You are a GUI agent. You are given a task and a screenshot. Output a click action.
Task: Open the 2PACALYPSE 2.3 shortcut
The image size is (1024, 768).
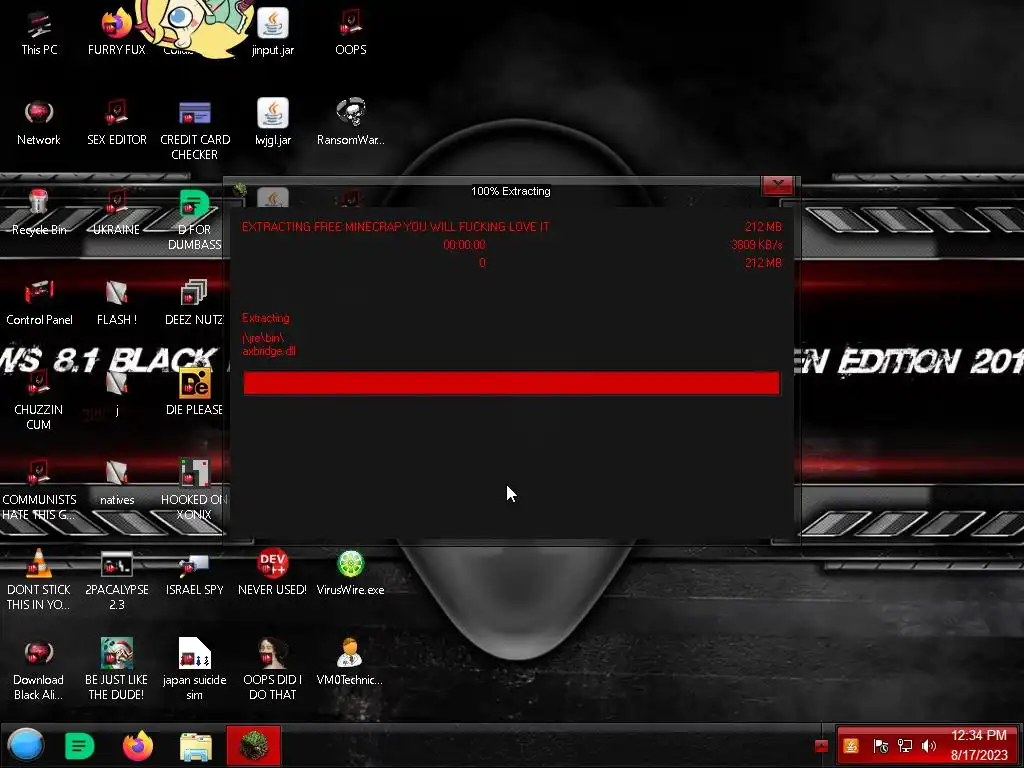(x=116, y=579)
